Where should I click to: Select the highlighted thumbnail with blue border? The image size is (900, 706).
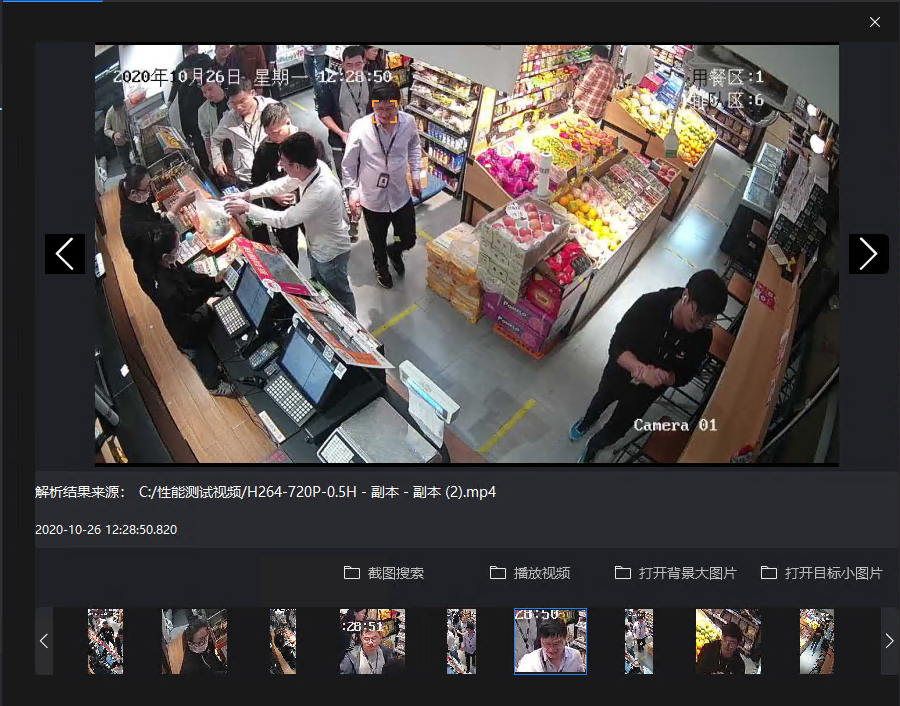coord(550,641)
